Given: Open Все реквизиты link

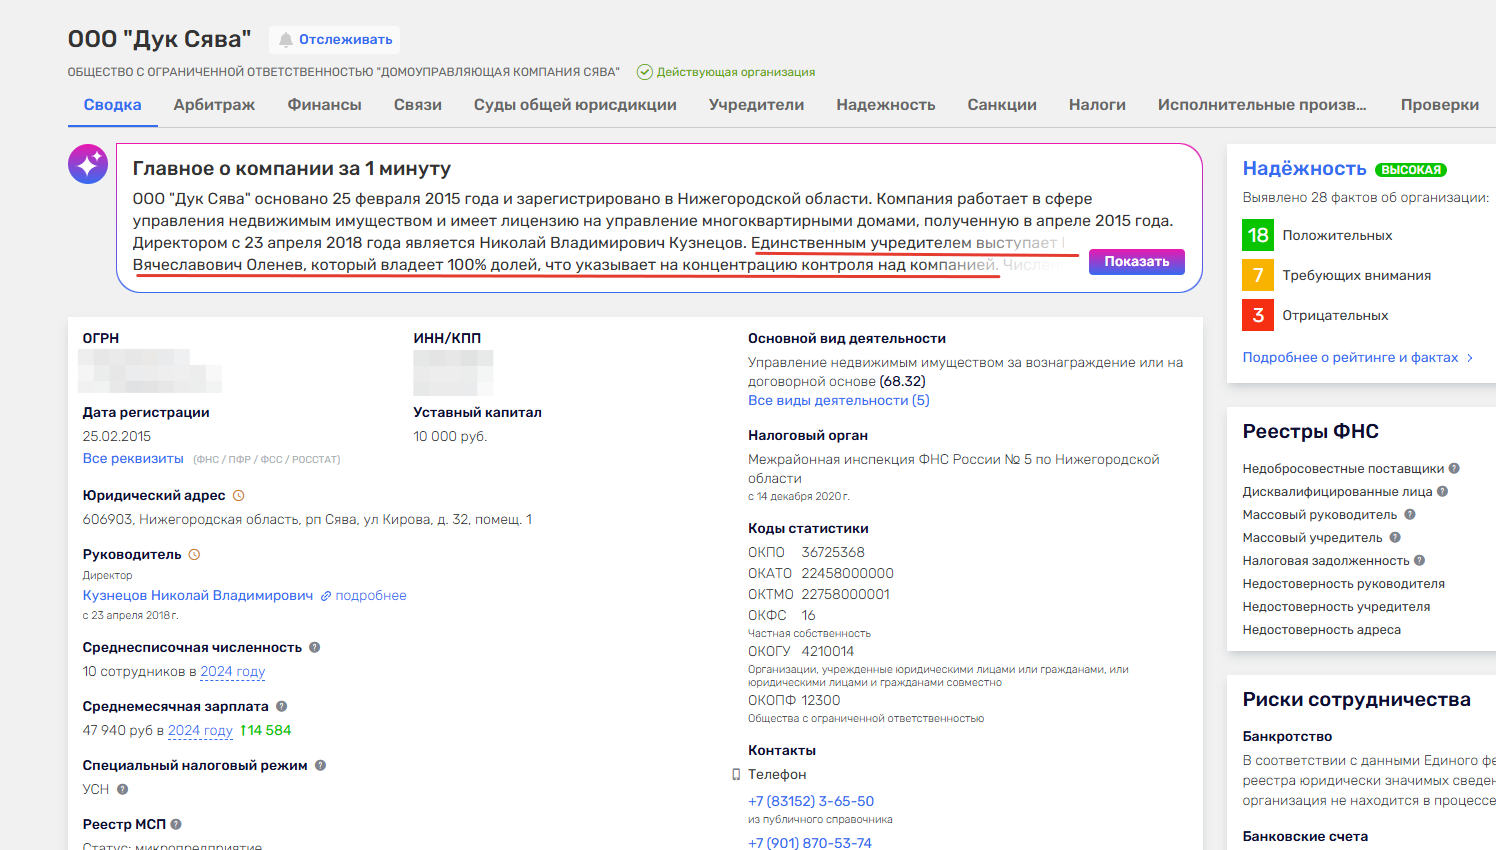Looking at the screenshot, I should coord(133,459).
